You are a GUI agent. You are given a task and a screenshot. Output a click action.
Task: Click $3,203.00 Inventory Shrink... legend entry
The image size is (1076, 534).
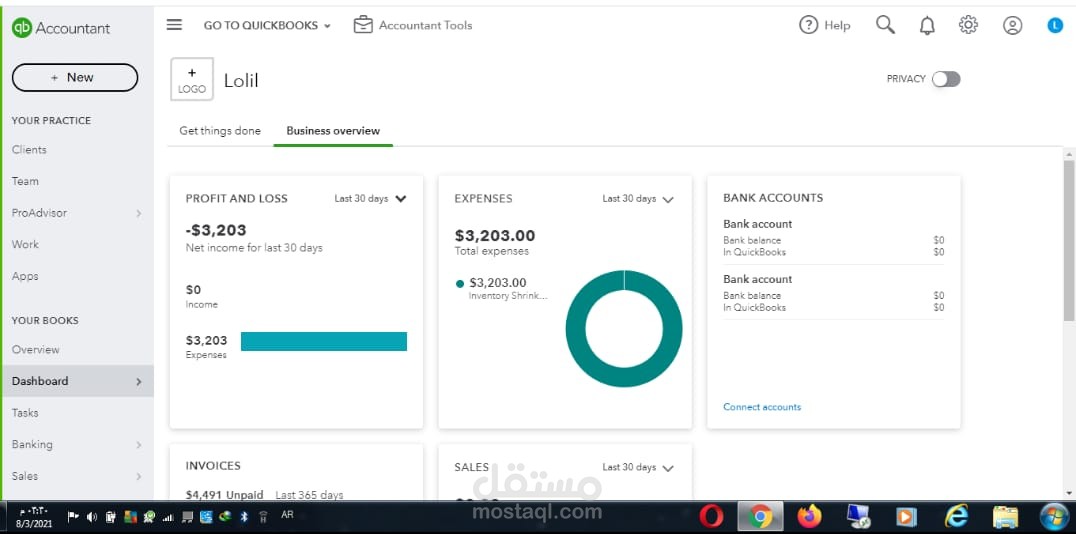click(508, 288)
